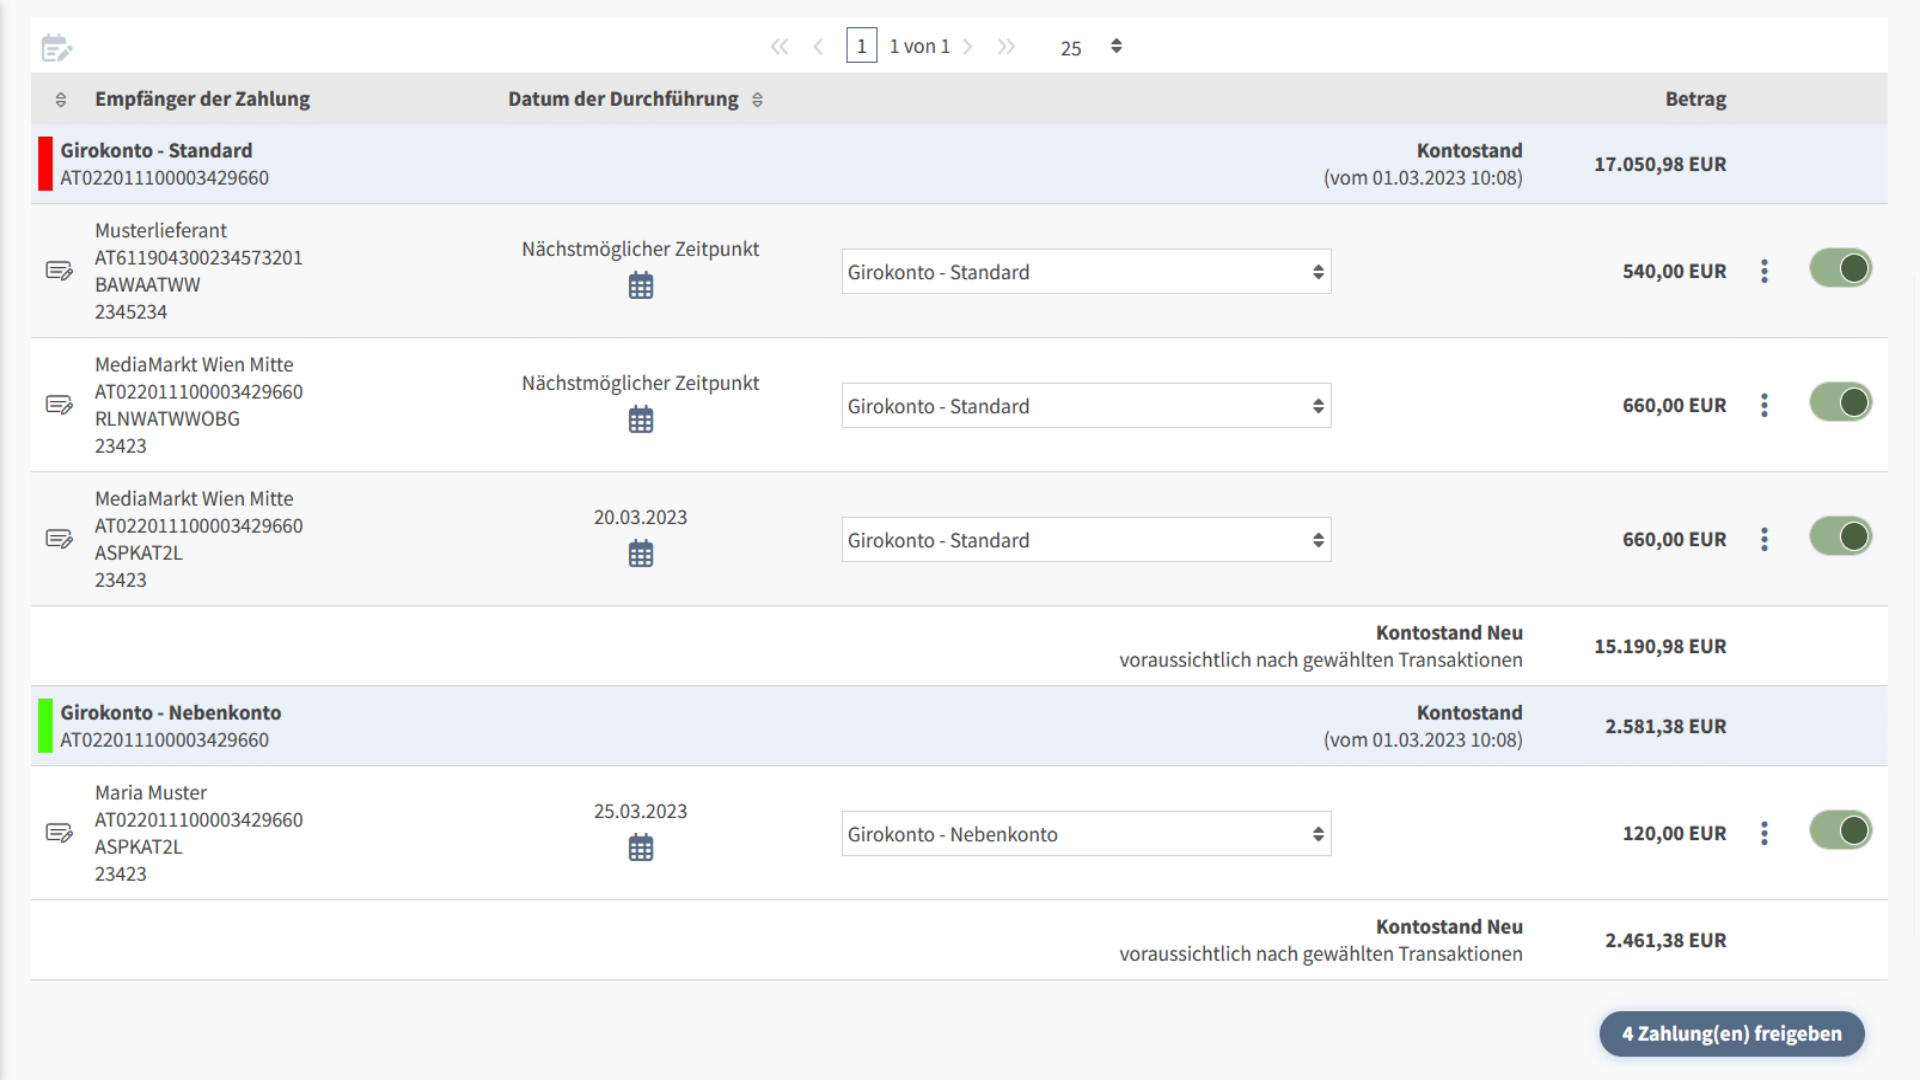1920x1080 pixels.
Task: Switch off the Maria Muster payment
Action: (x=1840, y=830)
